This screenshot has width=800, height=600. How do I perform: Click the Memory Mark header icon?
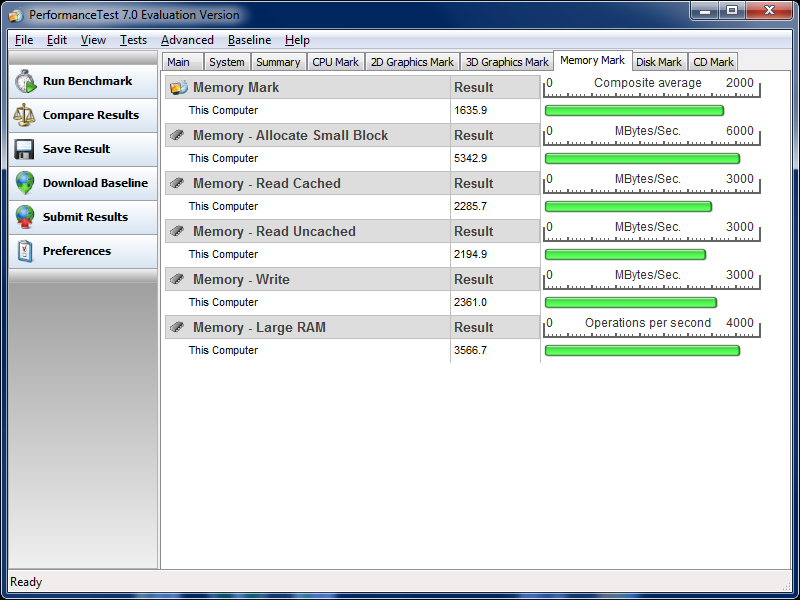click(177, 88)
